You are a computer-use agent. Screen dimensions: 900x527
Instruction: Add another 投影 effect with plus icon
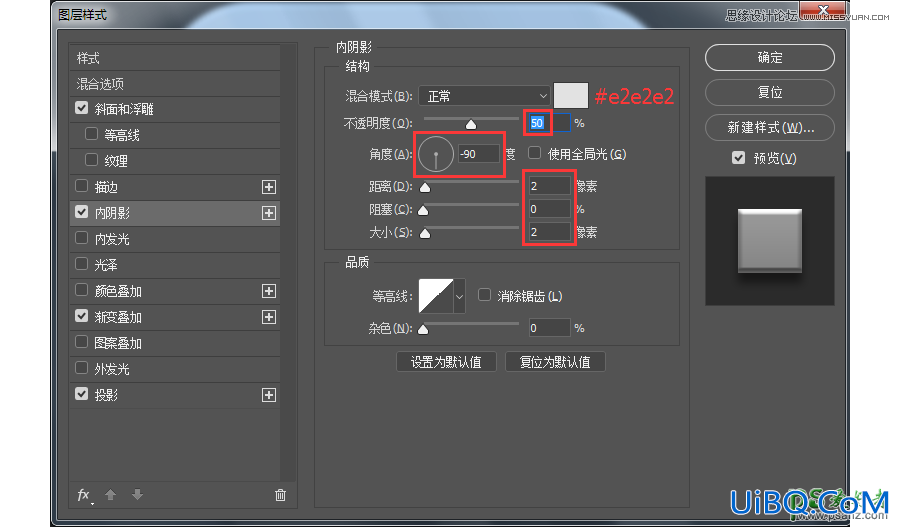coord(269,395)
